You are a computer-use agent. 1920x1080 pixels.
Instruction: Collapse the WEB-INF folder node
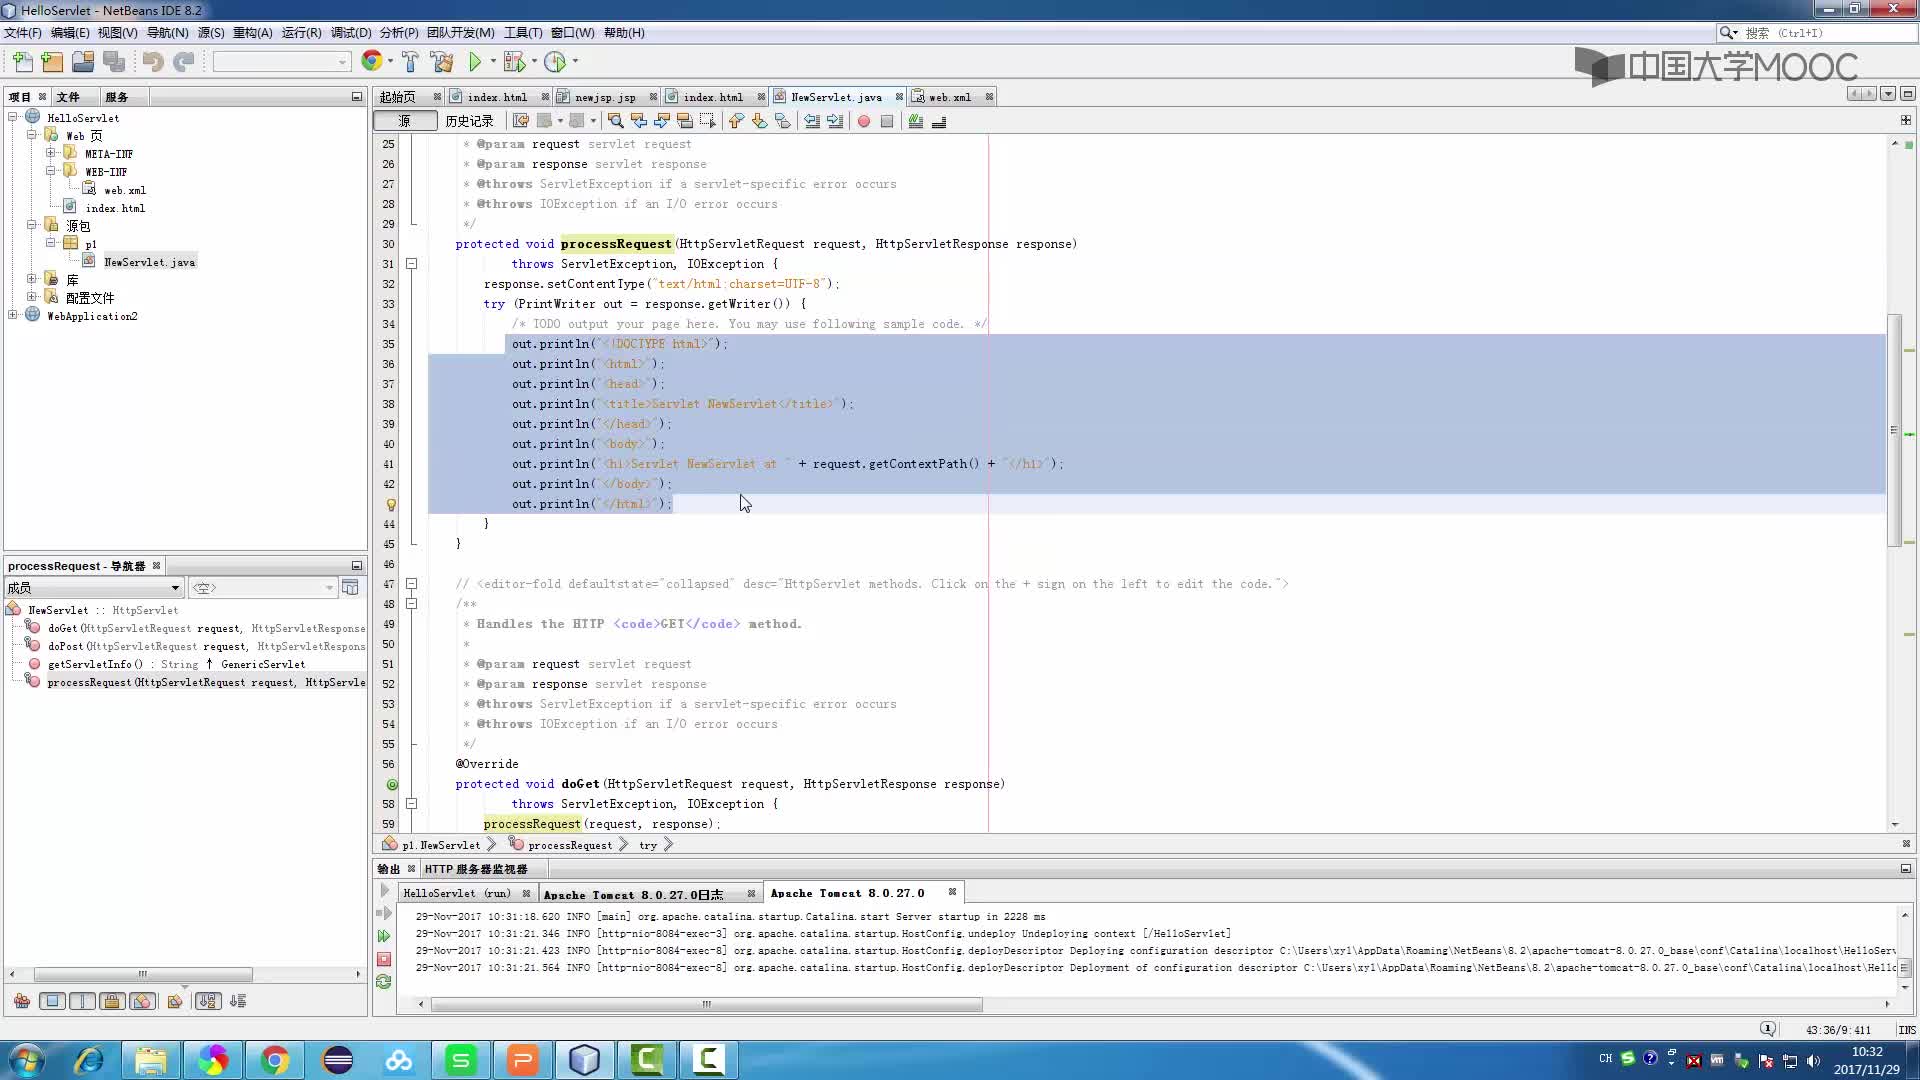(x=50, y=171)
